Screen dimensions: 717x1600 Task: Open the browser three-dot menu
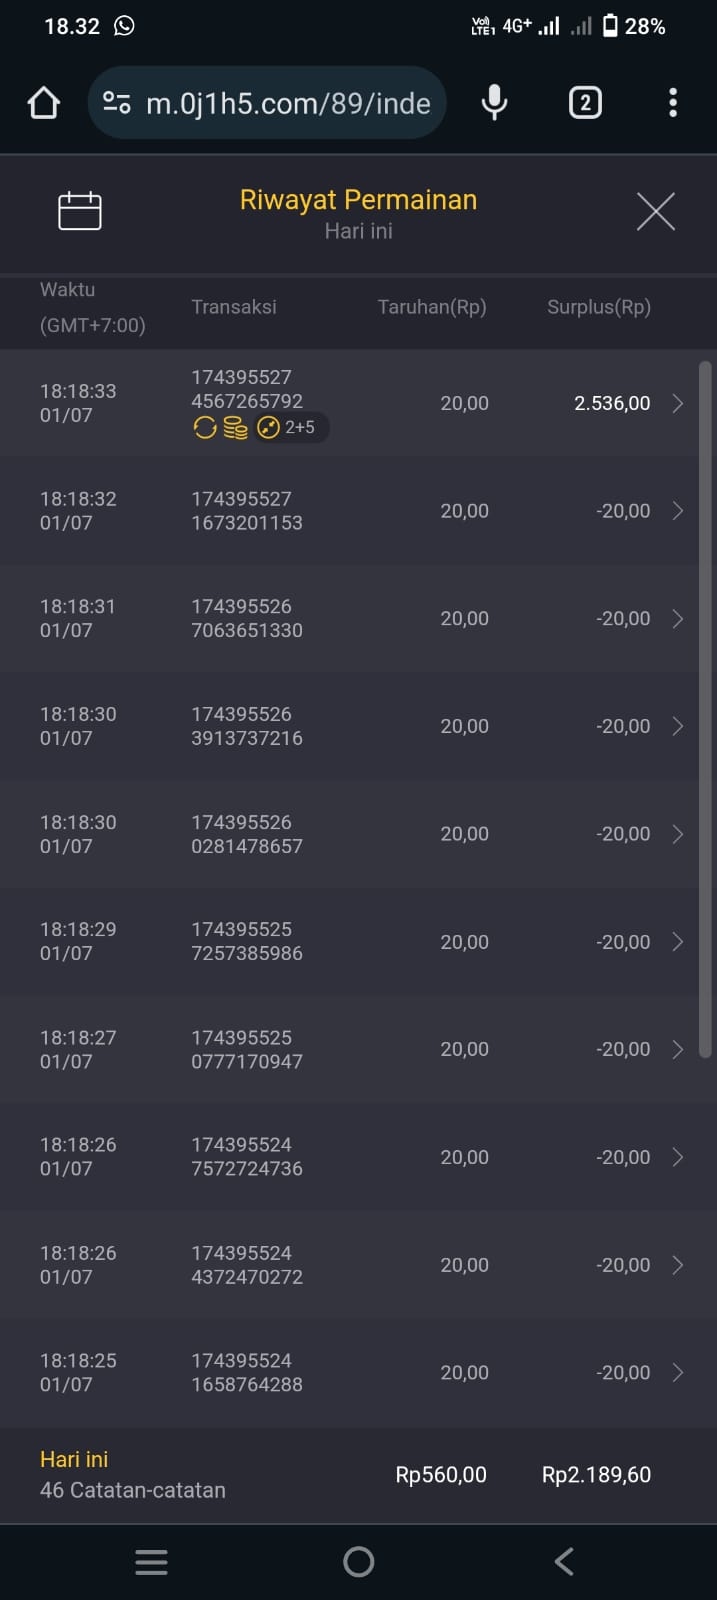[x=673, y=103]
